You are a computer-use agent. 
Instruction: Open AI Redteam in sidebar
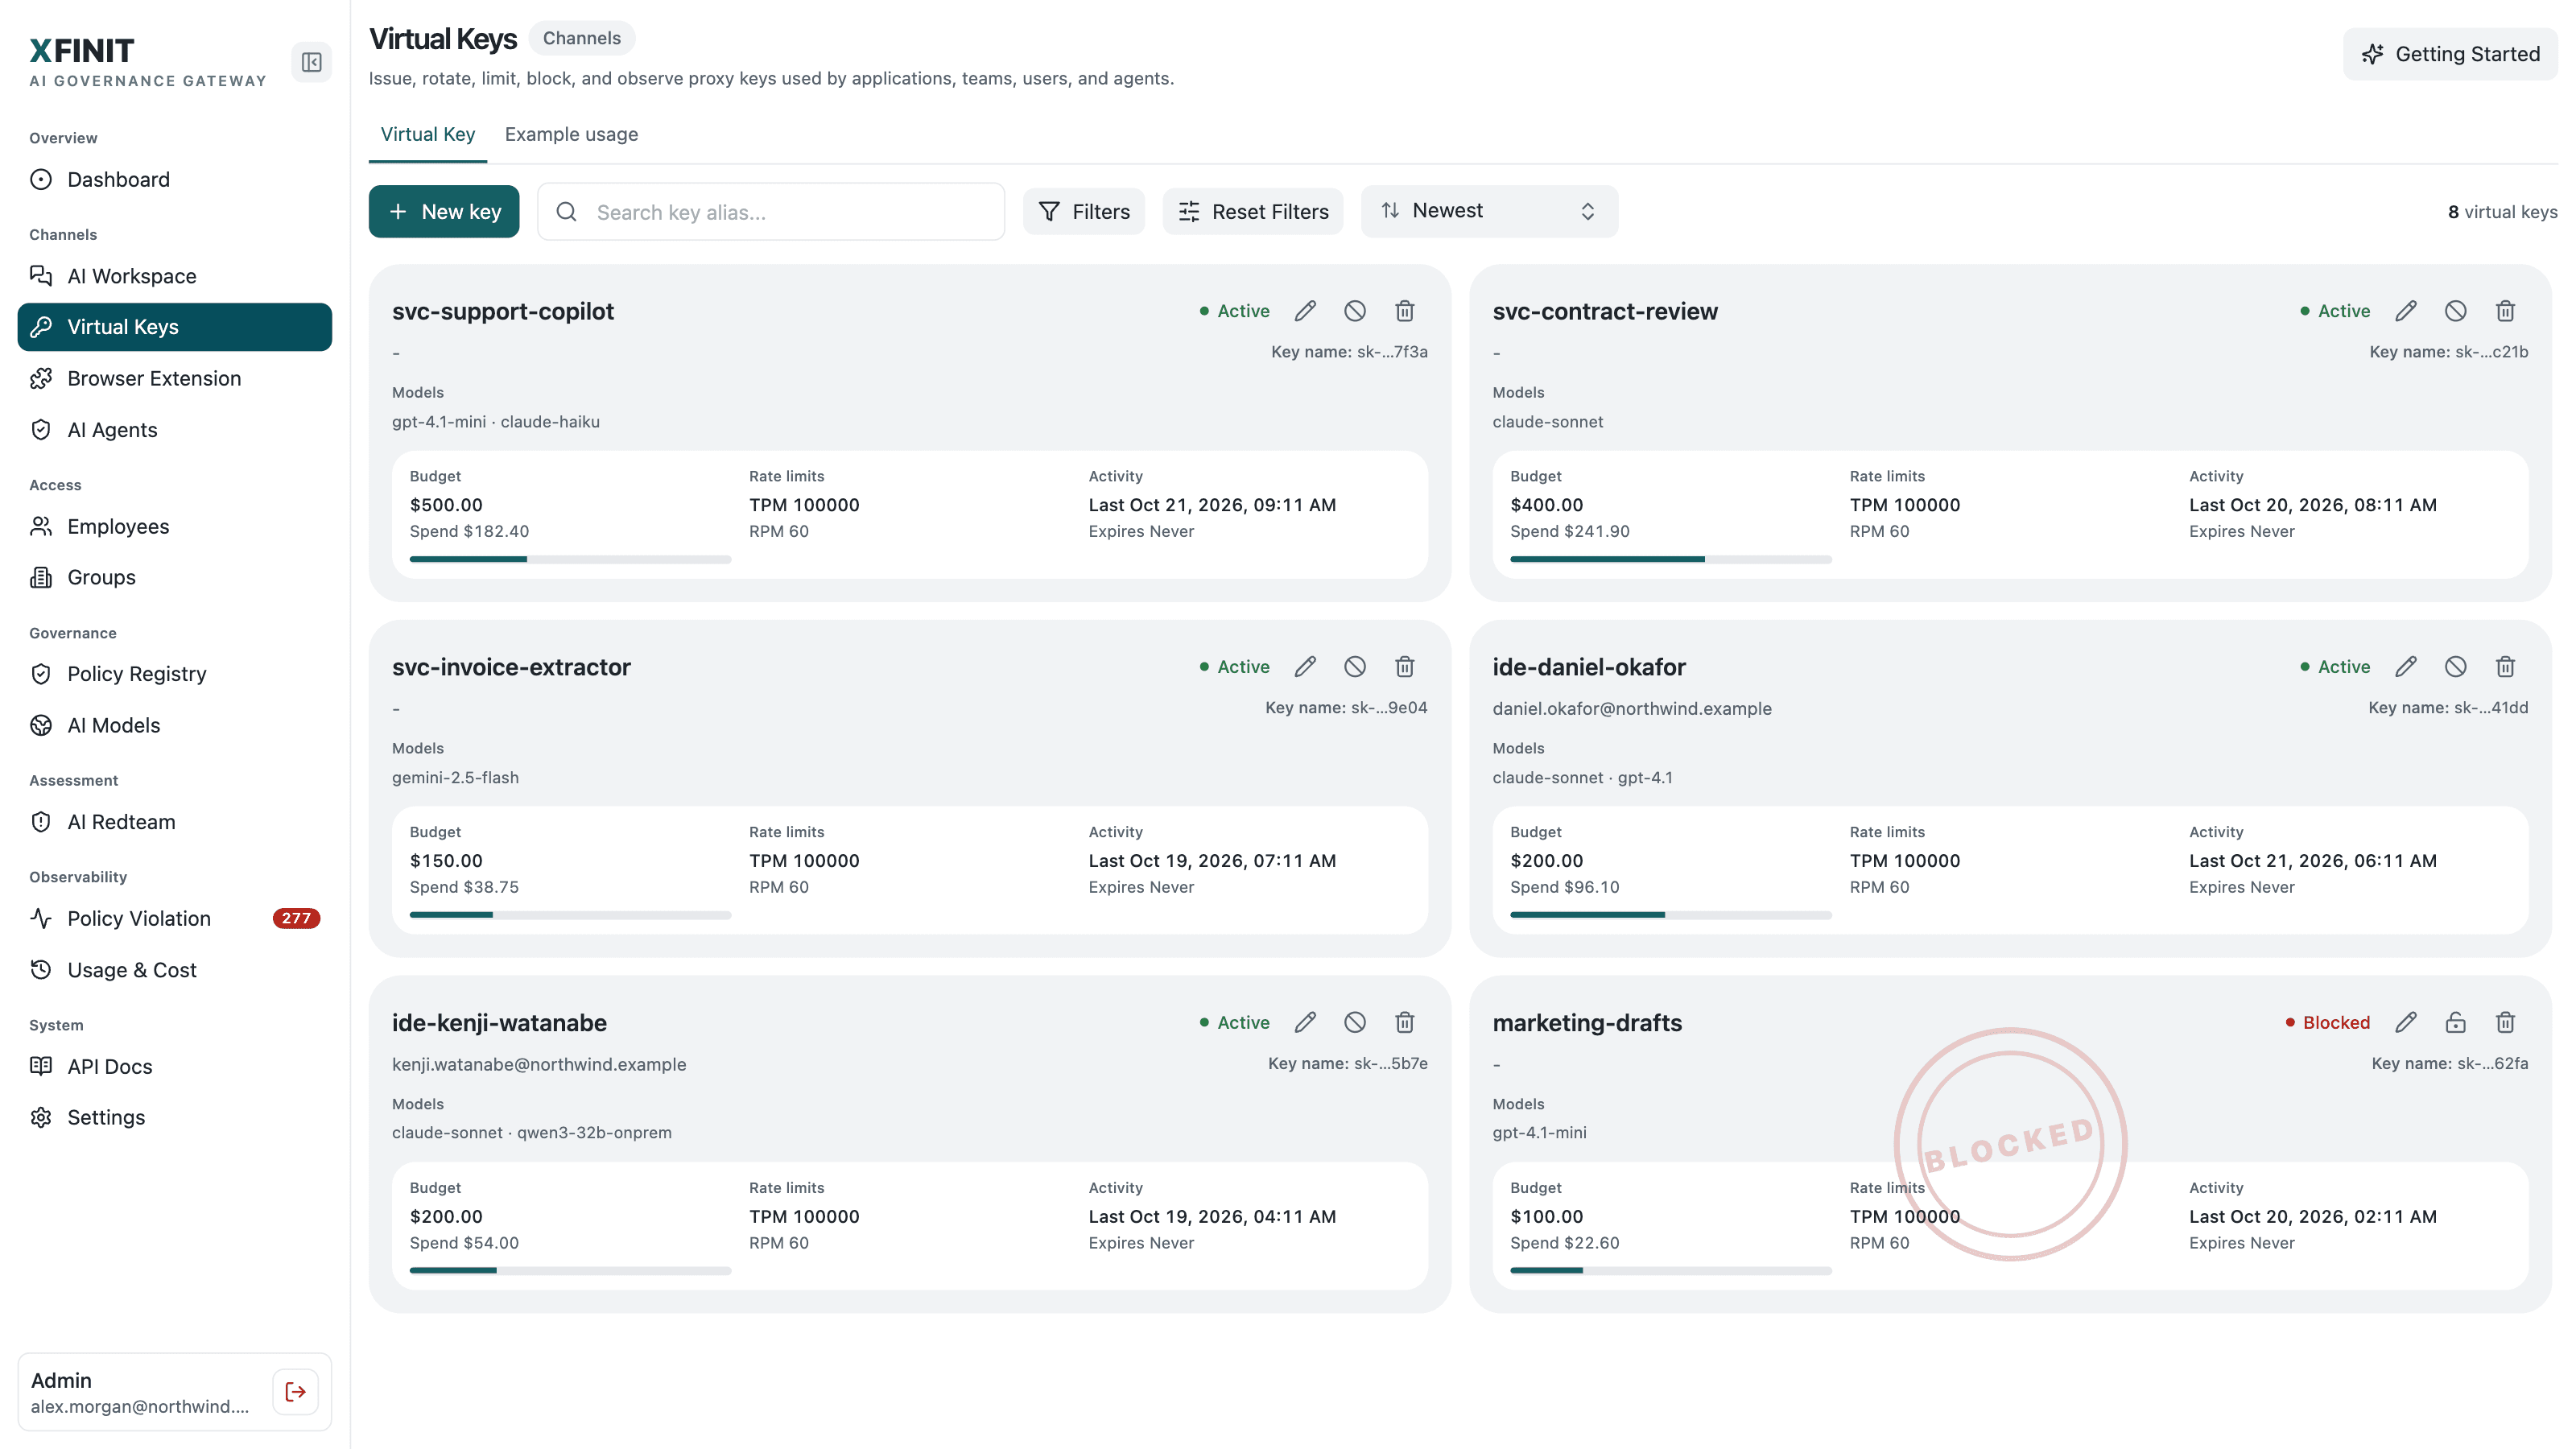[175, 822]
